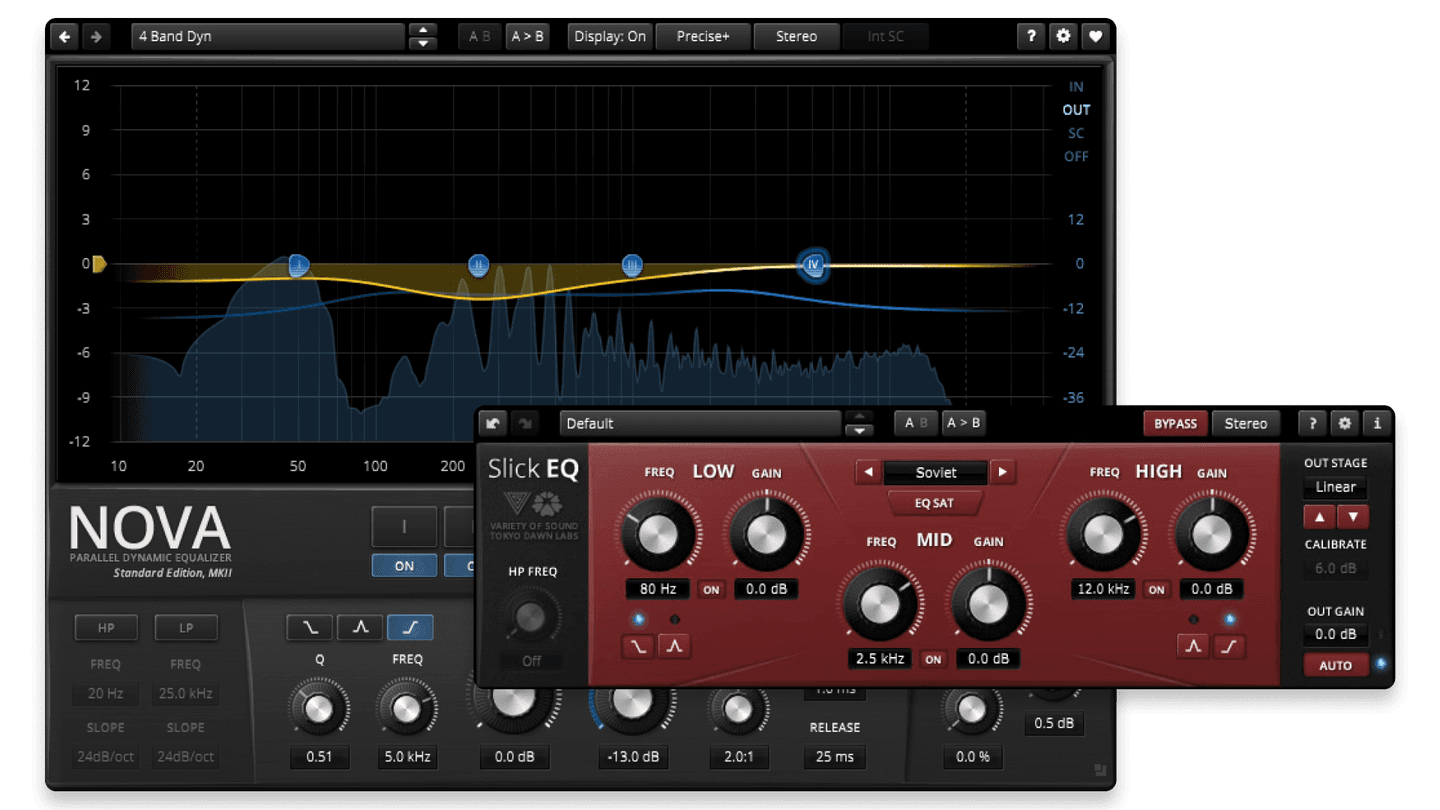Open the 'Default' preset dropdown in SlickEQ
1440x810 pixels.
[x=700, y=422]
